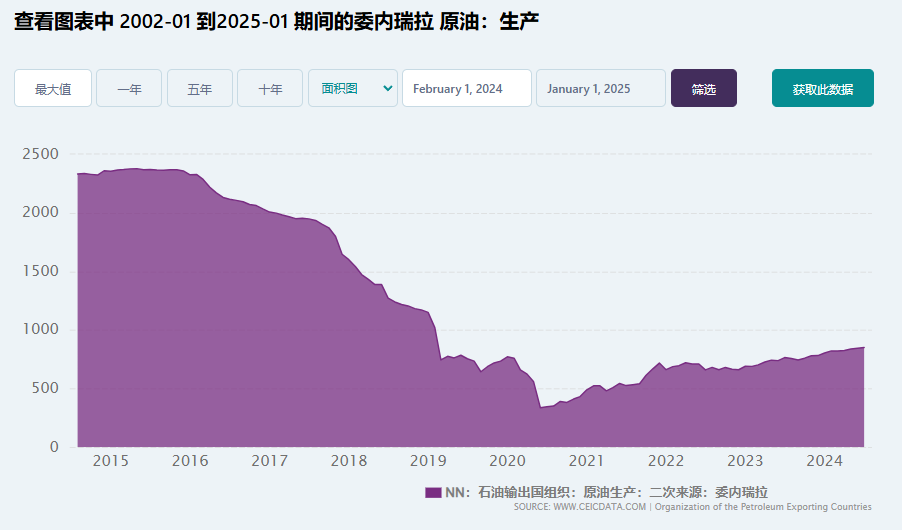Click the 2024 label on x-axis
Screen dimensions: 902x530
(x=824, y=461)
